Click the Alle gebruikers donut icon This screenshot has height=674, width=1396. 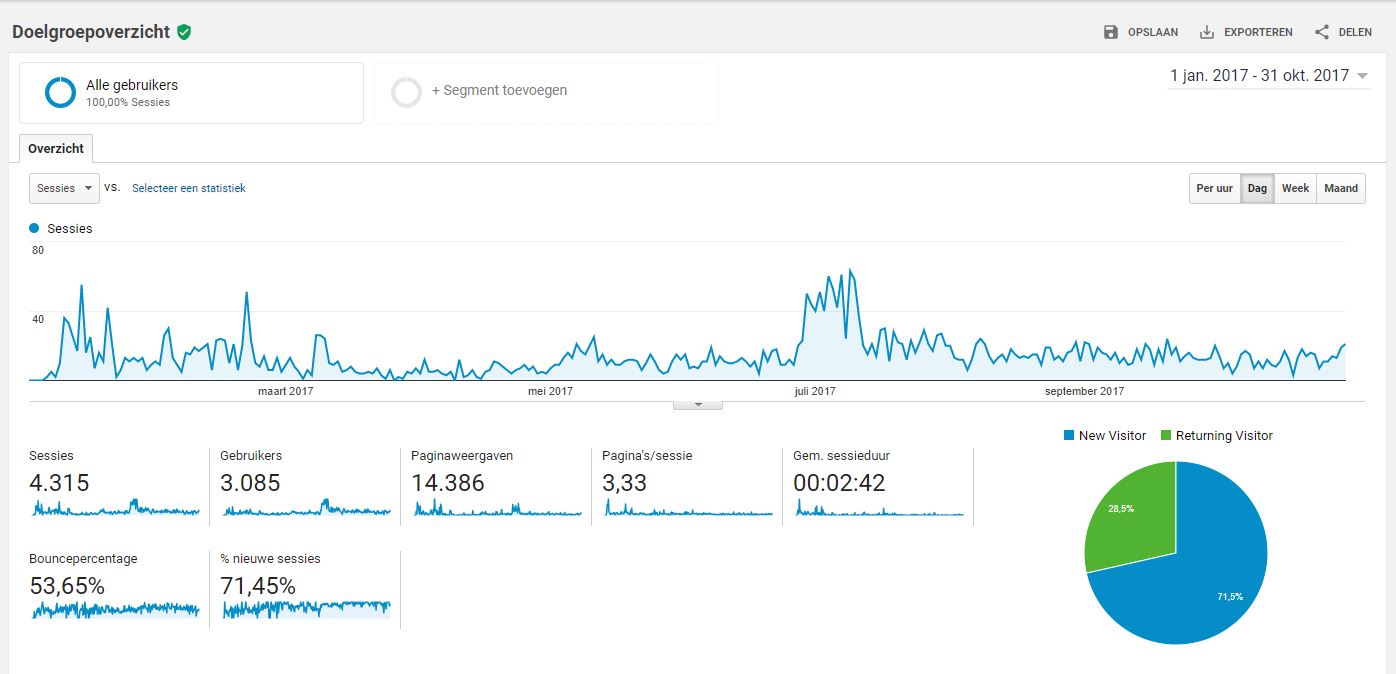(60, 92)
